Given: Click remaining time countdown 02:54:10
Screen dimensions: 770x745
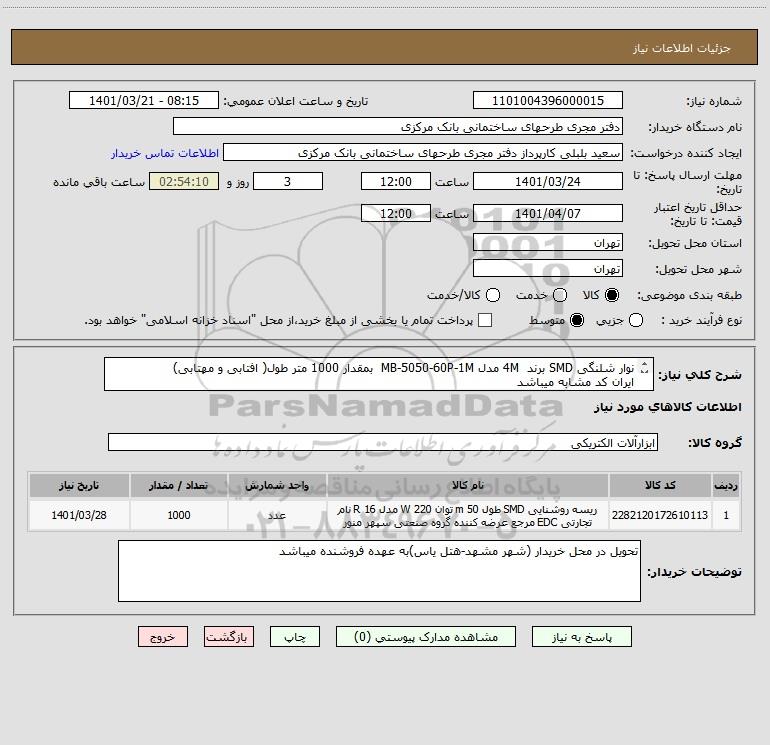Looking at the screenshot, I should 184,181.
